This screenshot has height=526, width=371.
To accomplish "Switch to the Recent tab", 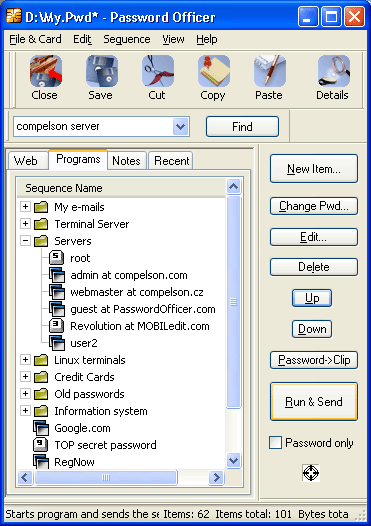I will click(x=171, y=161).
